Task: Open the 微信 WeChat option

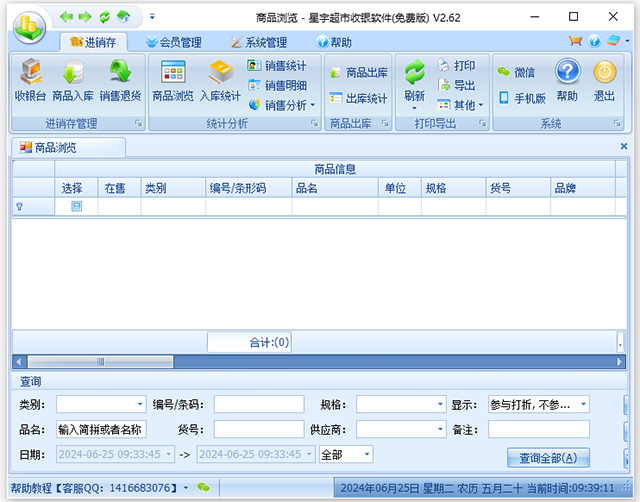Action: [516, 73]
